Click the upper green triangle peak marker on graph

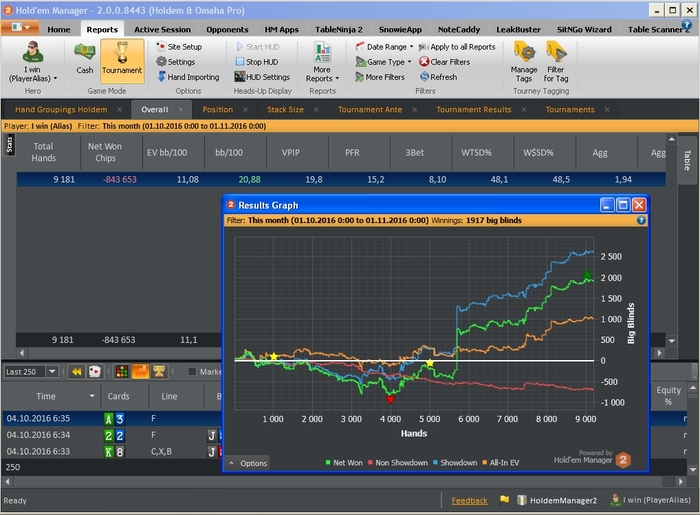[588, 275]
